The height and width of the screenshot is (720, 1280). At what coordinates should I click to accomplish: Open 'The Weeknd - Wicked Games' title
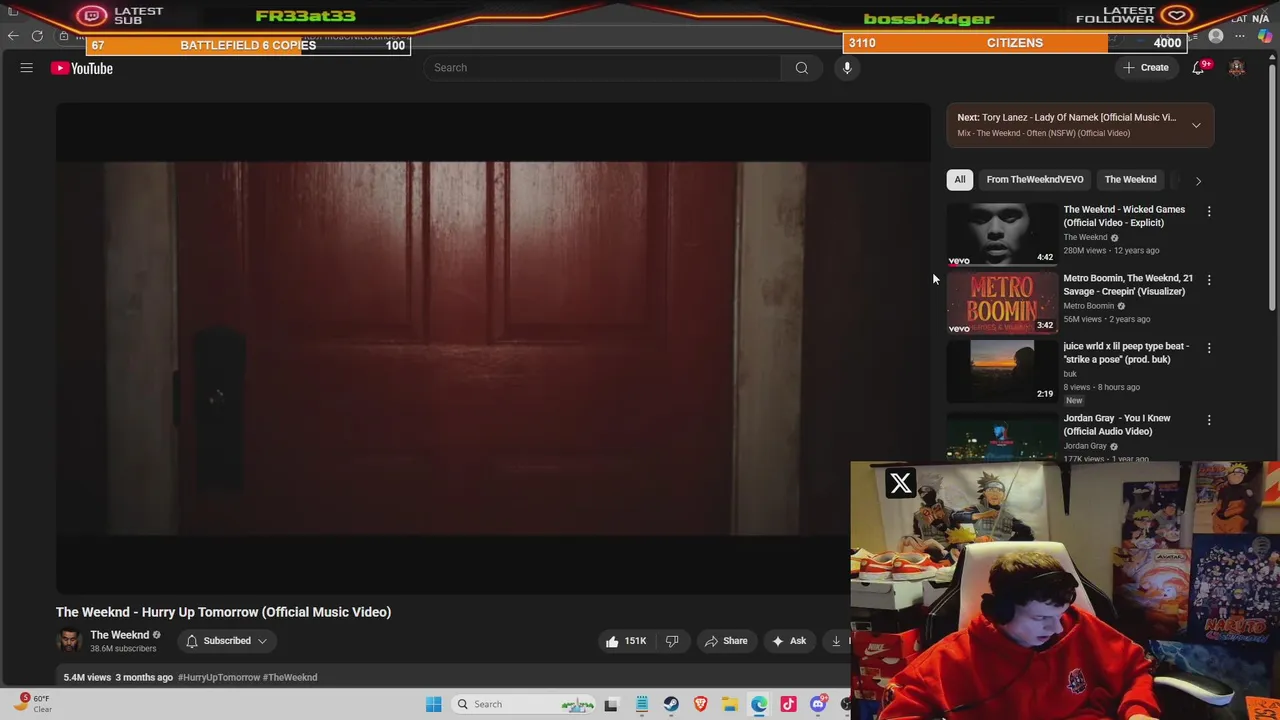[x=1124, y=216]
